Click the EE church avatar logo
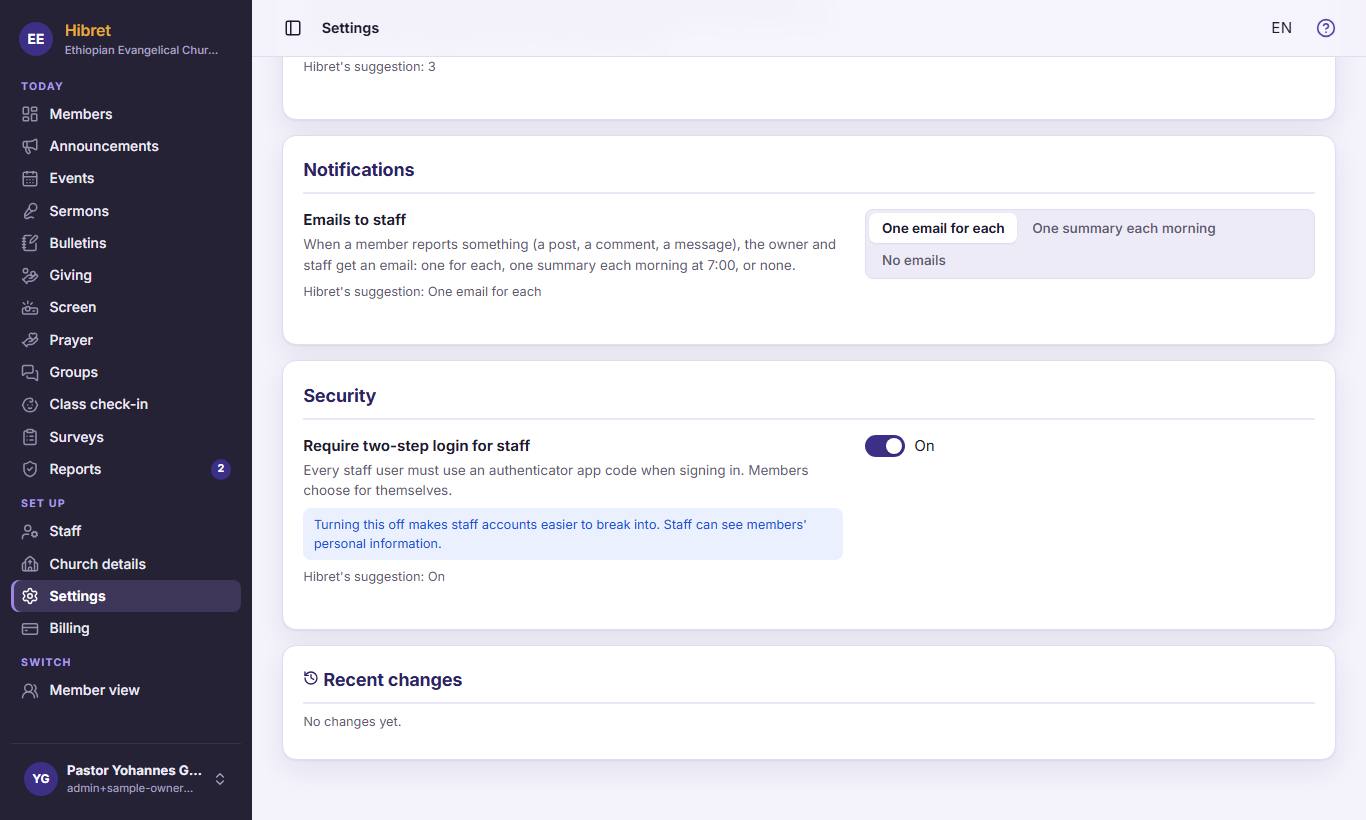 pyautogui.click(x=36, y=39)
